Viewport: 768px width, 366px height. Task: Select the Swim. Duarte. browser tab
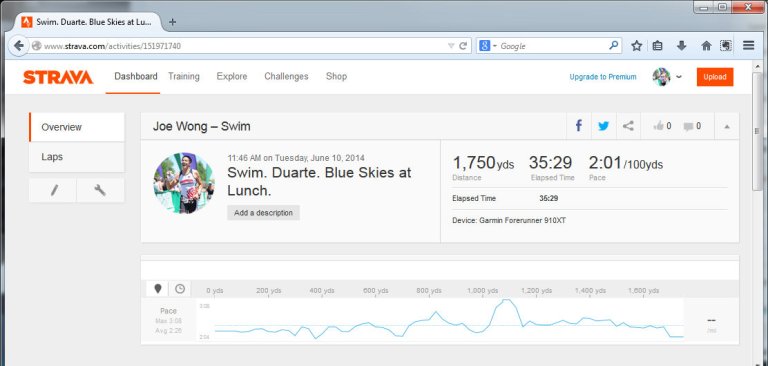[x=91, y=22]
